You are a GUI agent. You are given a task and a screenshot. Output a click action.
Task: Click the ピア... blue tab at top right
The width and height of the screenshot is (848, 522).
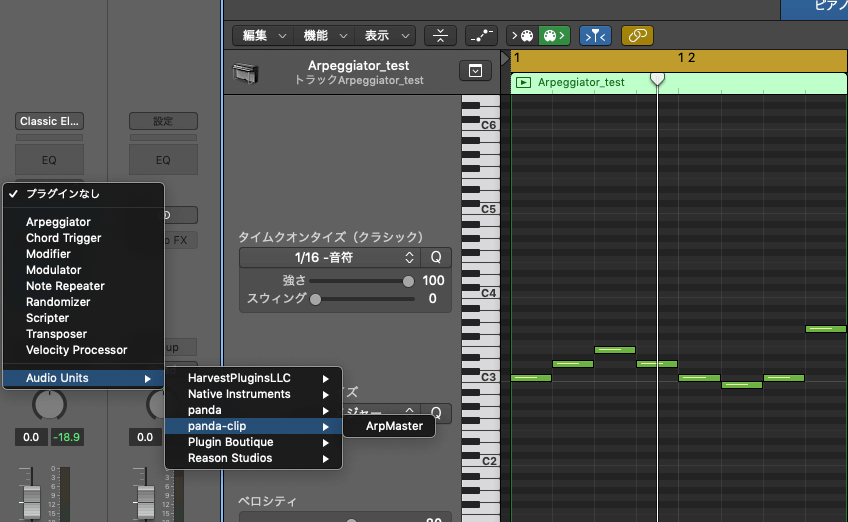click(814, 9)
